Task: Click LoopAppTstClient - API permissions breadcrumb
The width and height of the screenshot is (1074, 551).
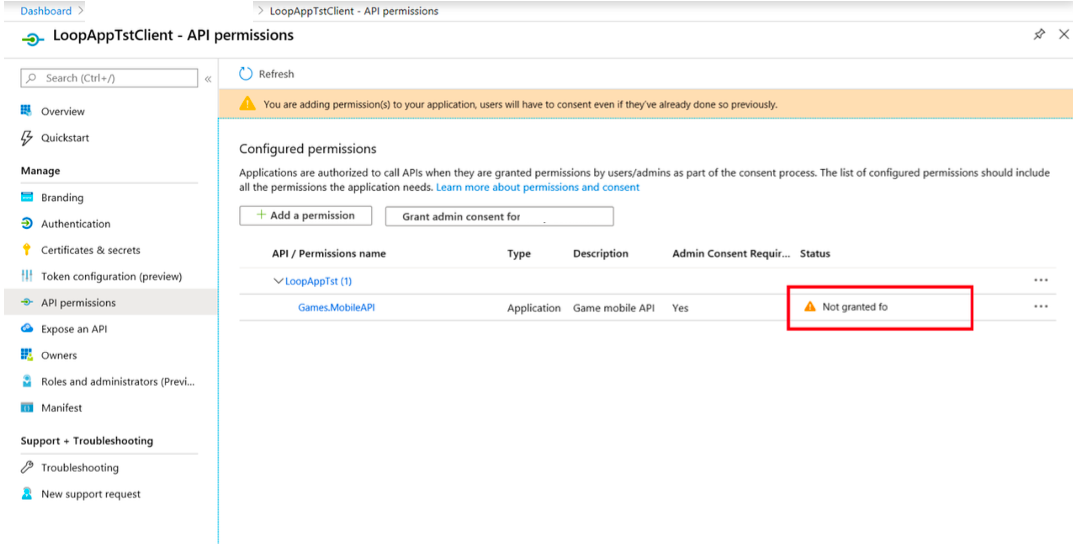Action: (x=354, y=11)
